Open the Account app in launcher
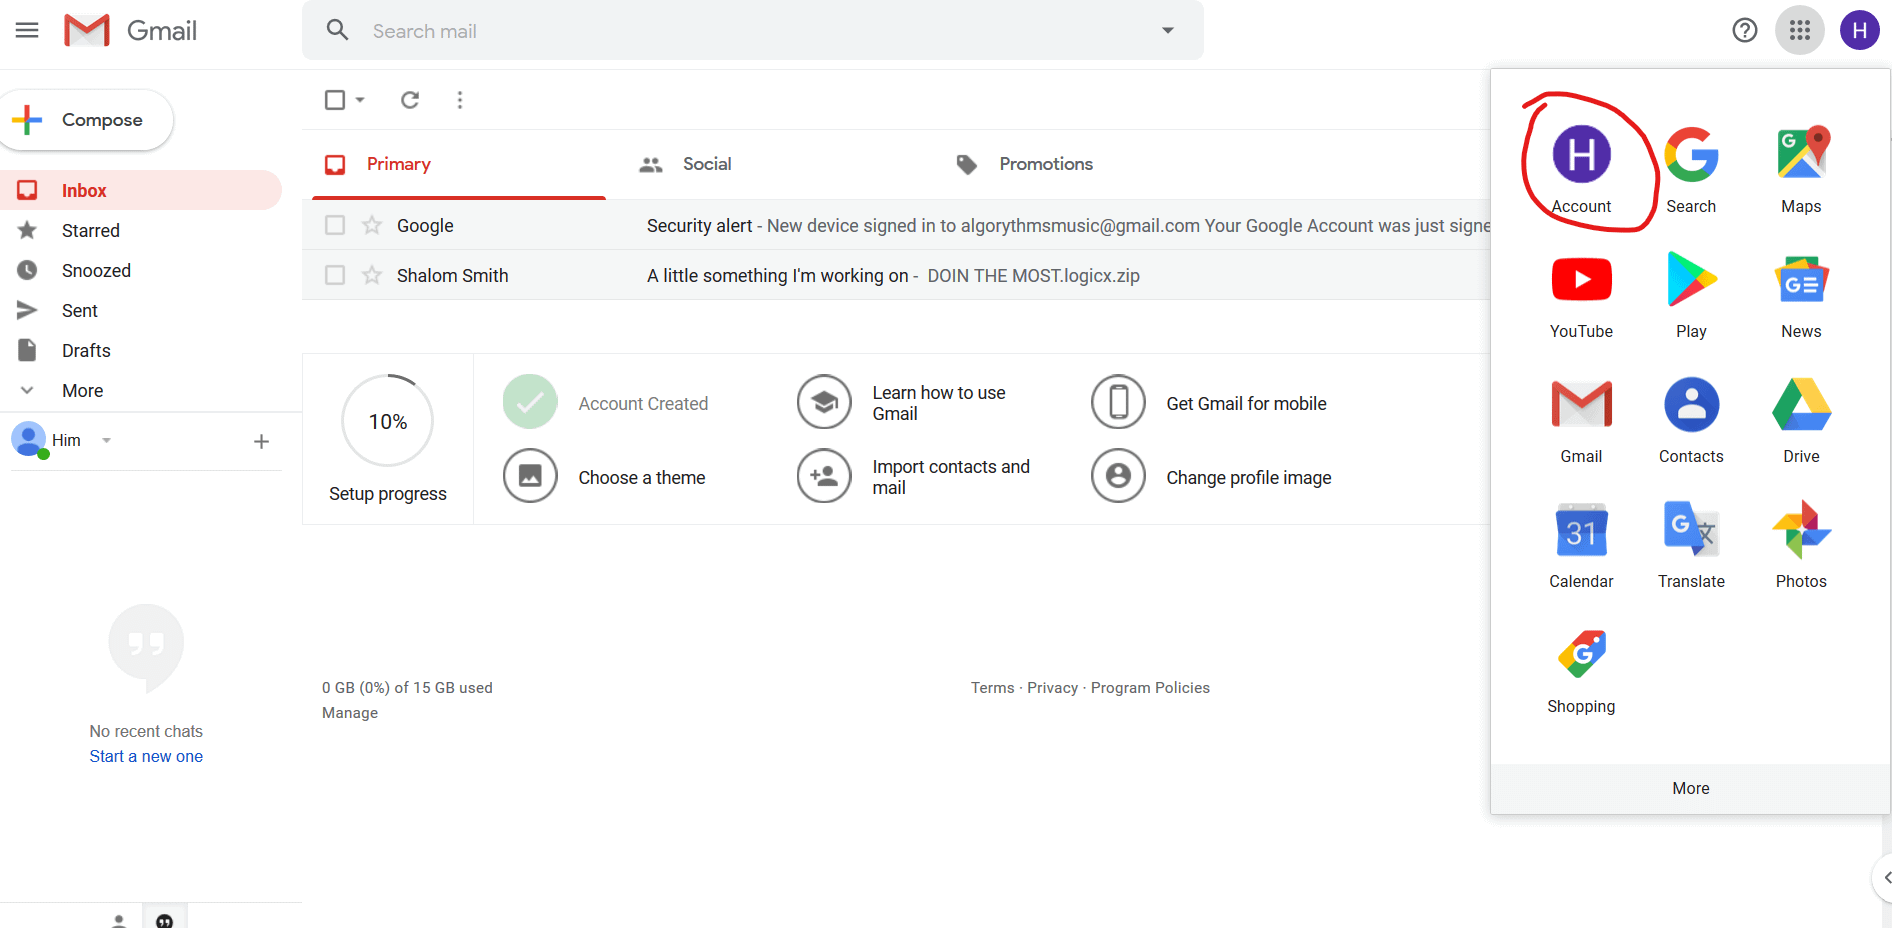Image resolution: width=1892 pixels, height=928 pixels. 1581,169
